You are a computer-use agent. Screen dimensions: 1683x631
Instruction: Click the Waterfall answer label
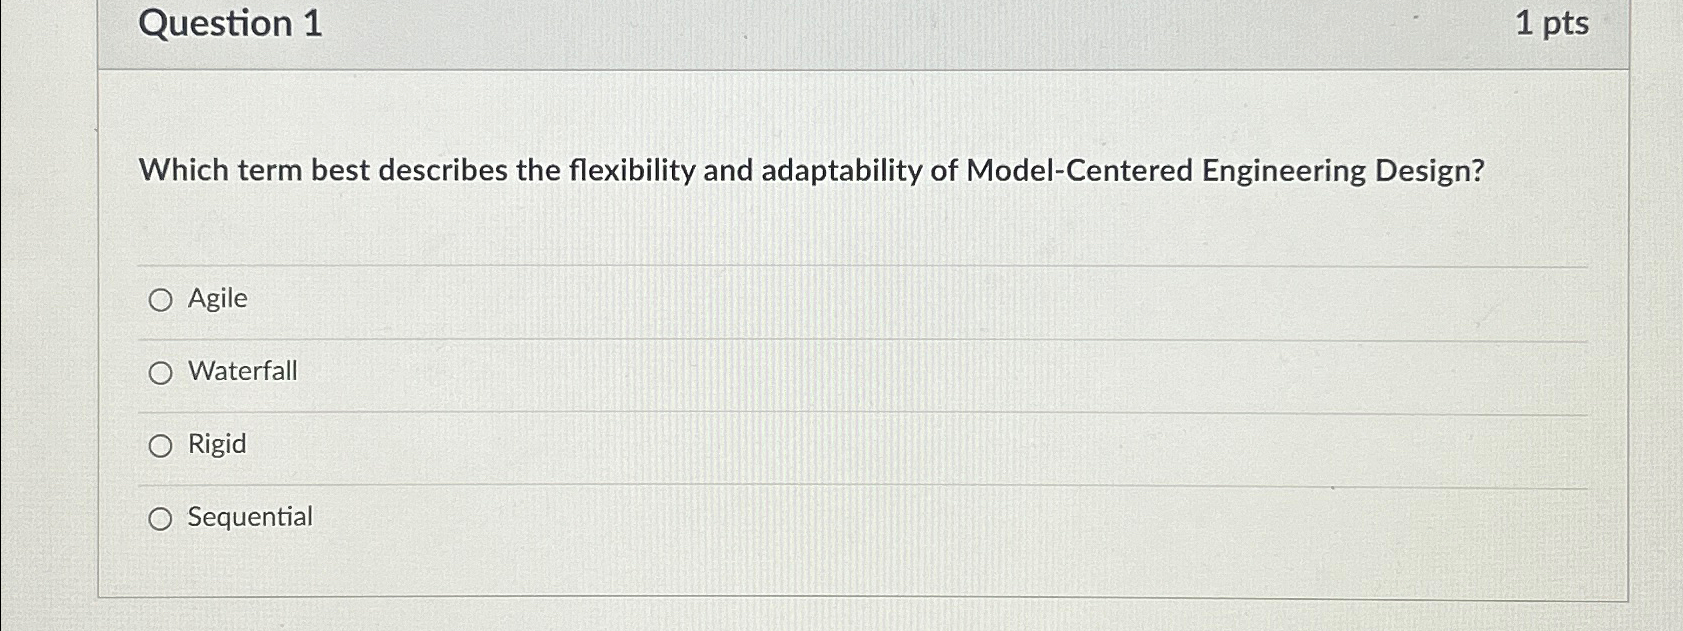241,371
